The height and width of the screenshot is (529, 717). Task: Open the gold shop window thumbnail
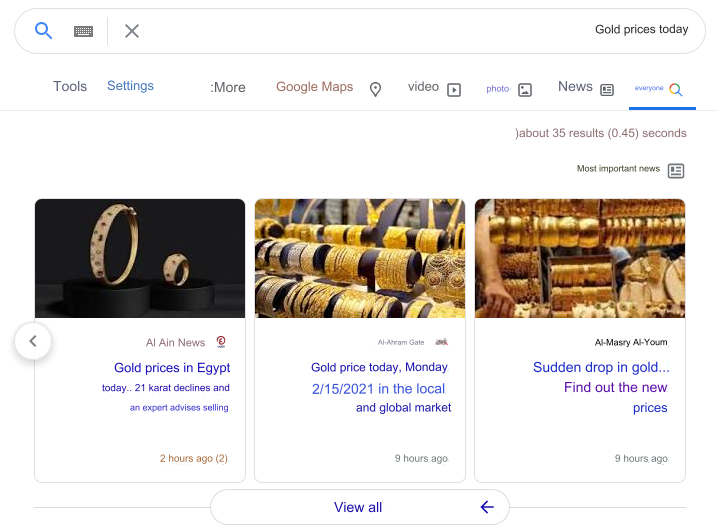pos(580,258)
